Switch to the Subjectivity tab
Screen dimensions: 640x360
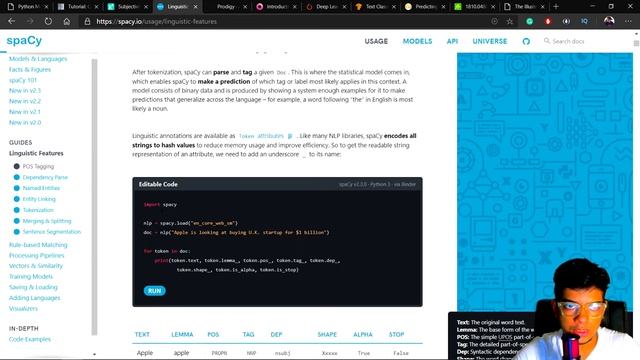tap(127, 7)
